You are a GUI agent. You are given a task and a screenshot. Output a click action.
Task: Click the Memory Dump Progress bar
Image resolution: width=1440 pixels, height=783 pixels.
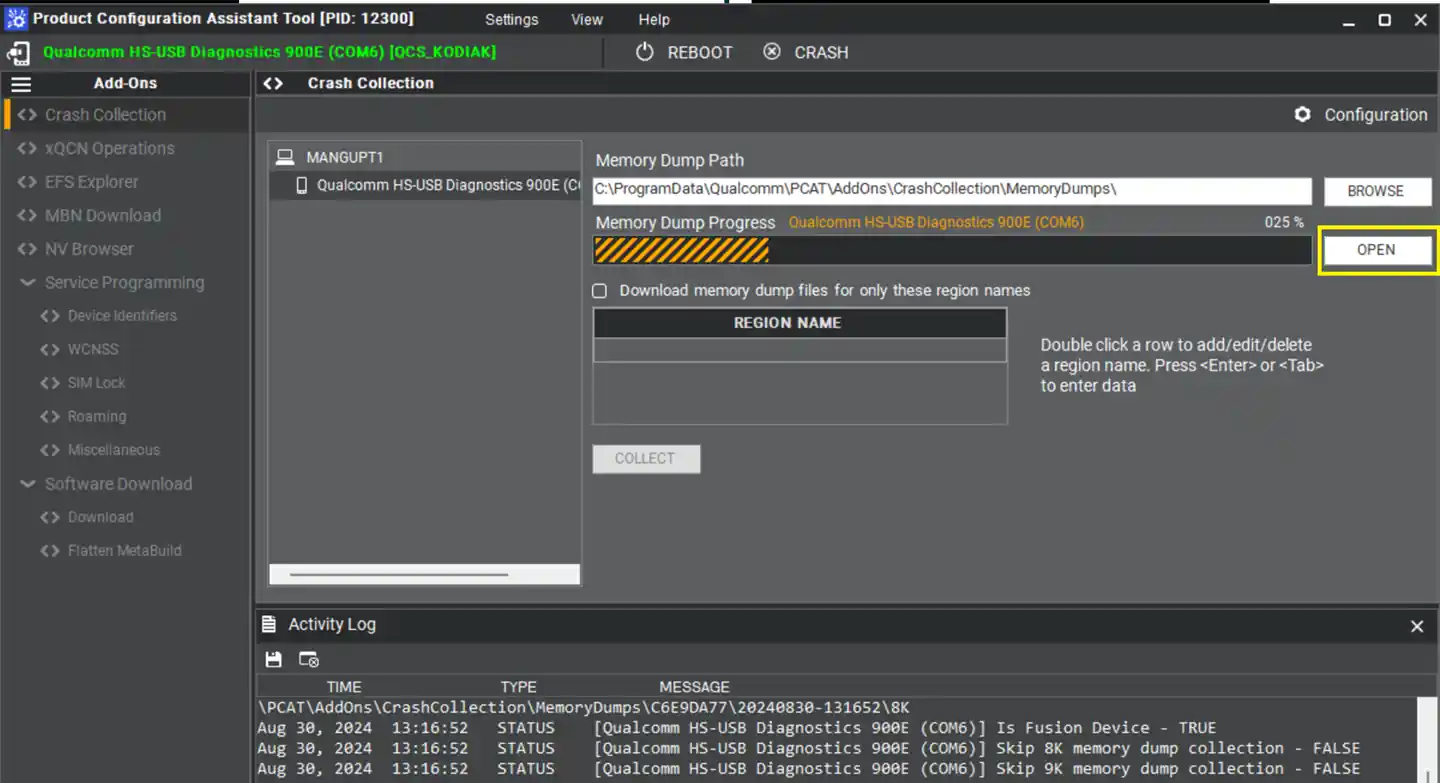952,250
